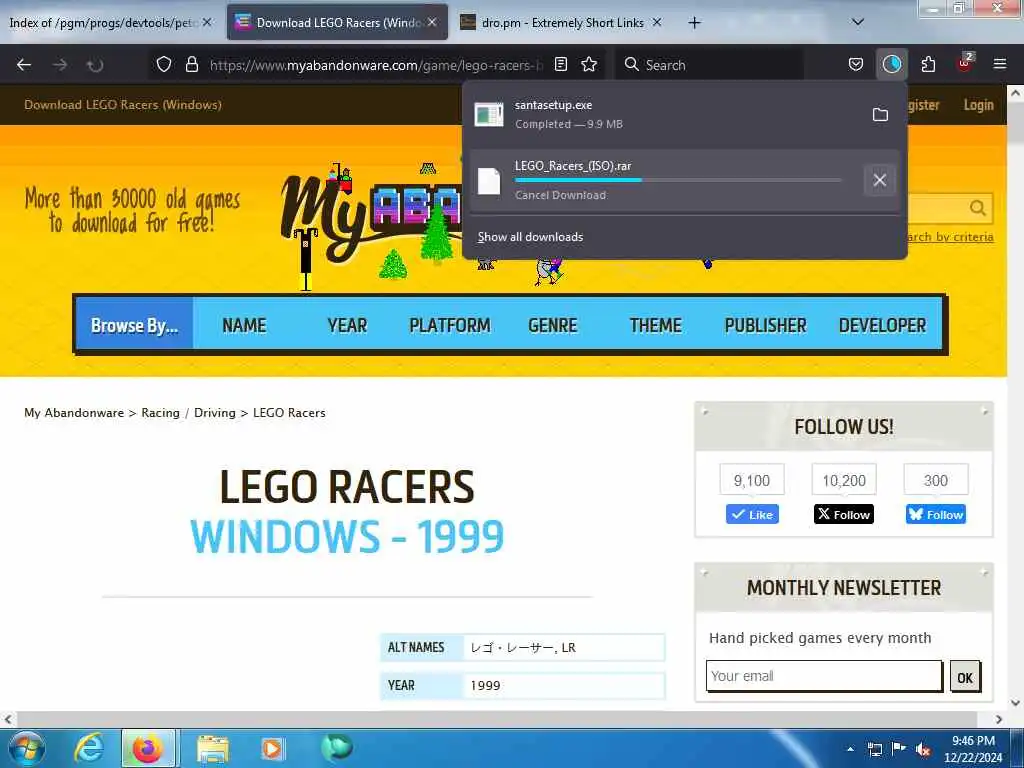Click the vertical scrollbar up arrow

1016,93
